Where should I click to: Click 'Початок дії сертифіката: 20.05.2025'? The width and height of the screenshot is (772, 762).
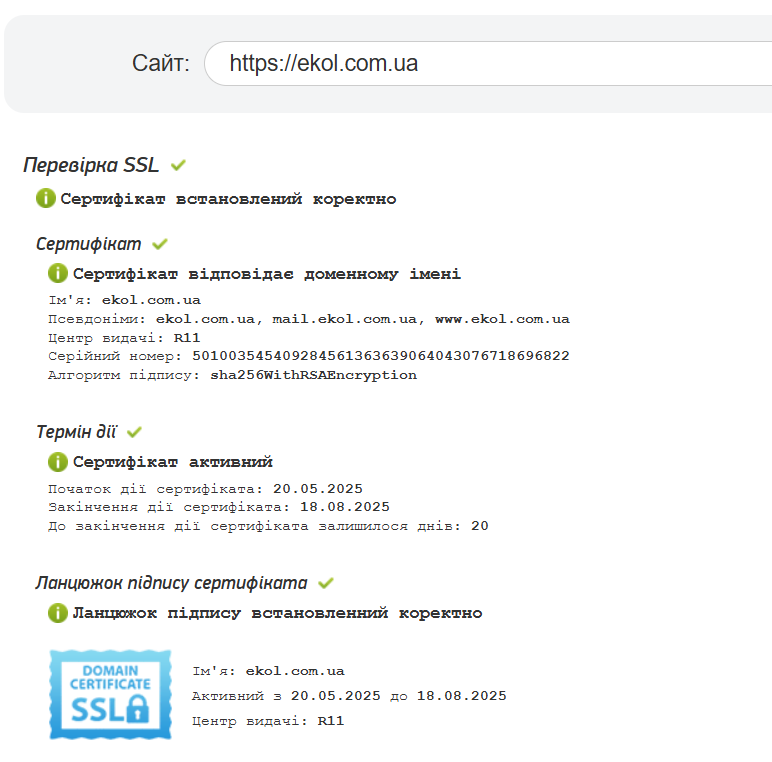[205, 489]
